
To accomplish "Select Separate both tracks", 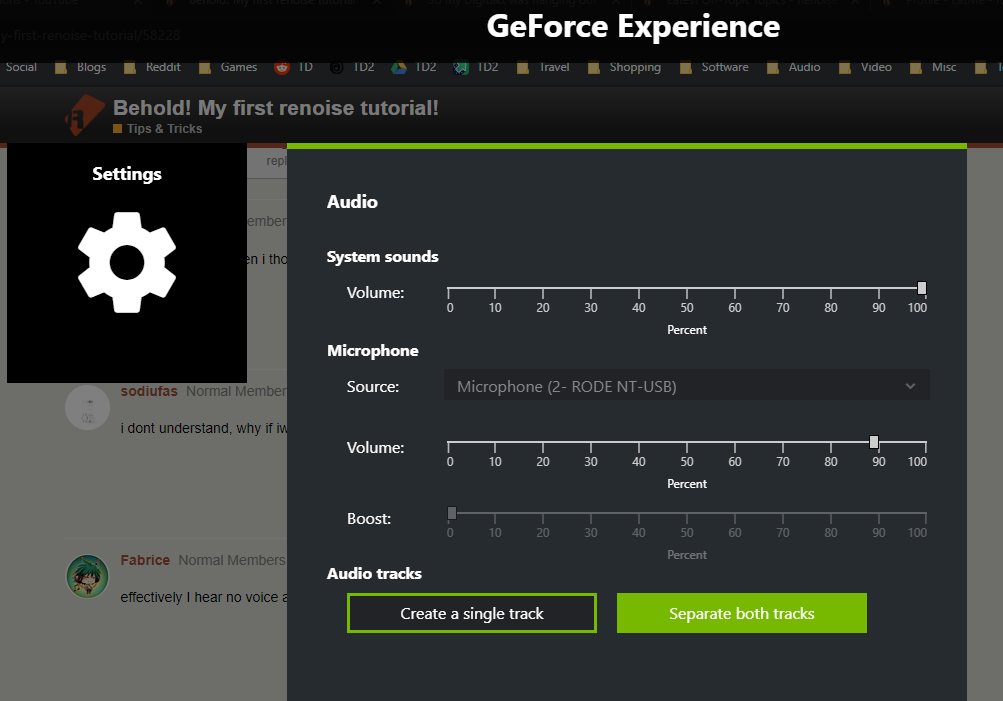I will tap(742, 613).
